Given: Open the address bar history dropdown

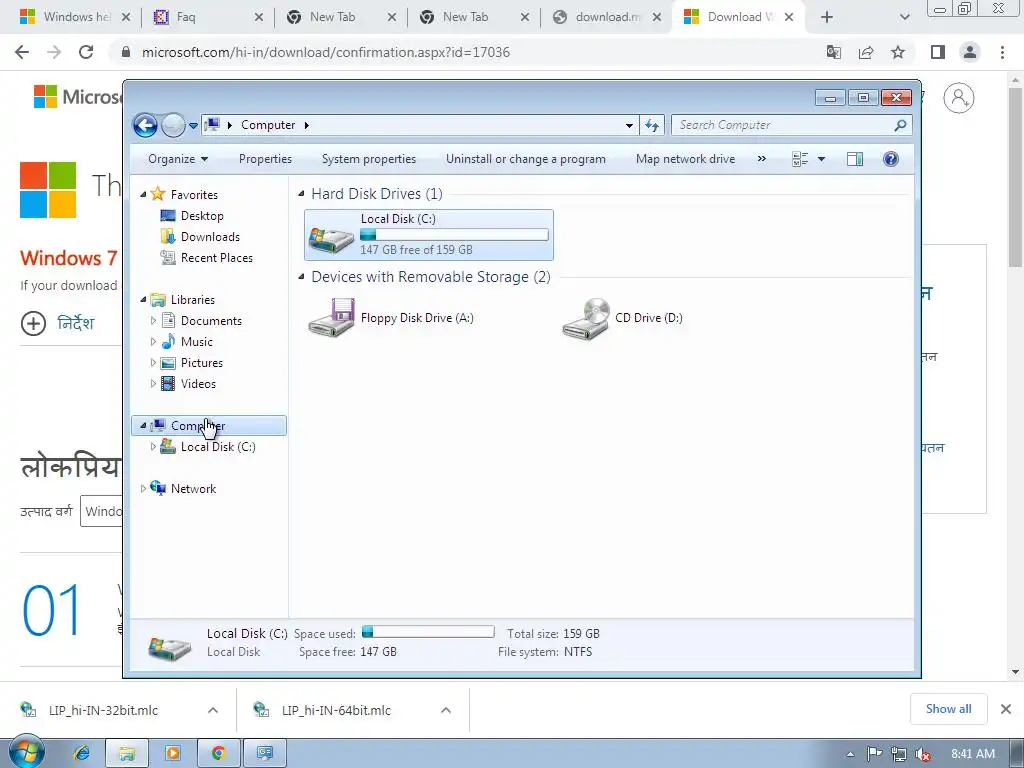Looking at the screenshot, I should (x=629, y=125).
